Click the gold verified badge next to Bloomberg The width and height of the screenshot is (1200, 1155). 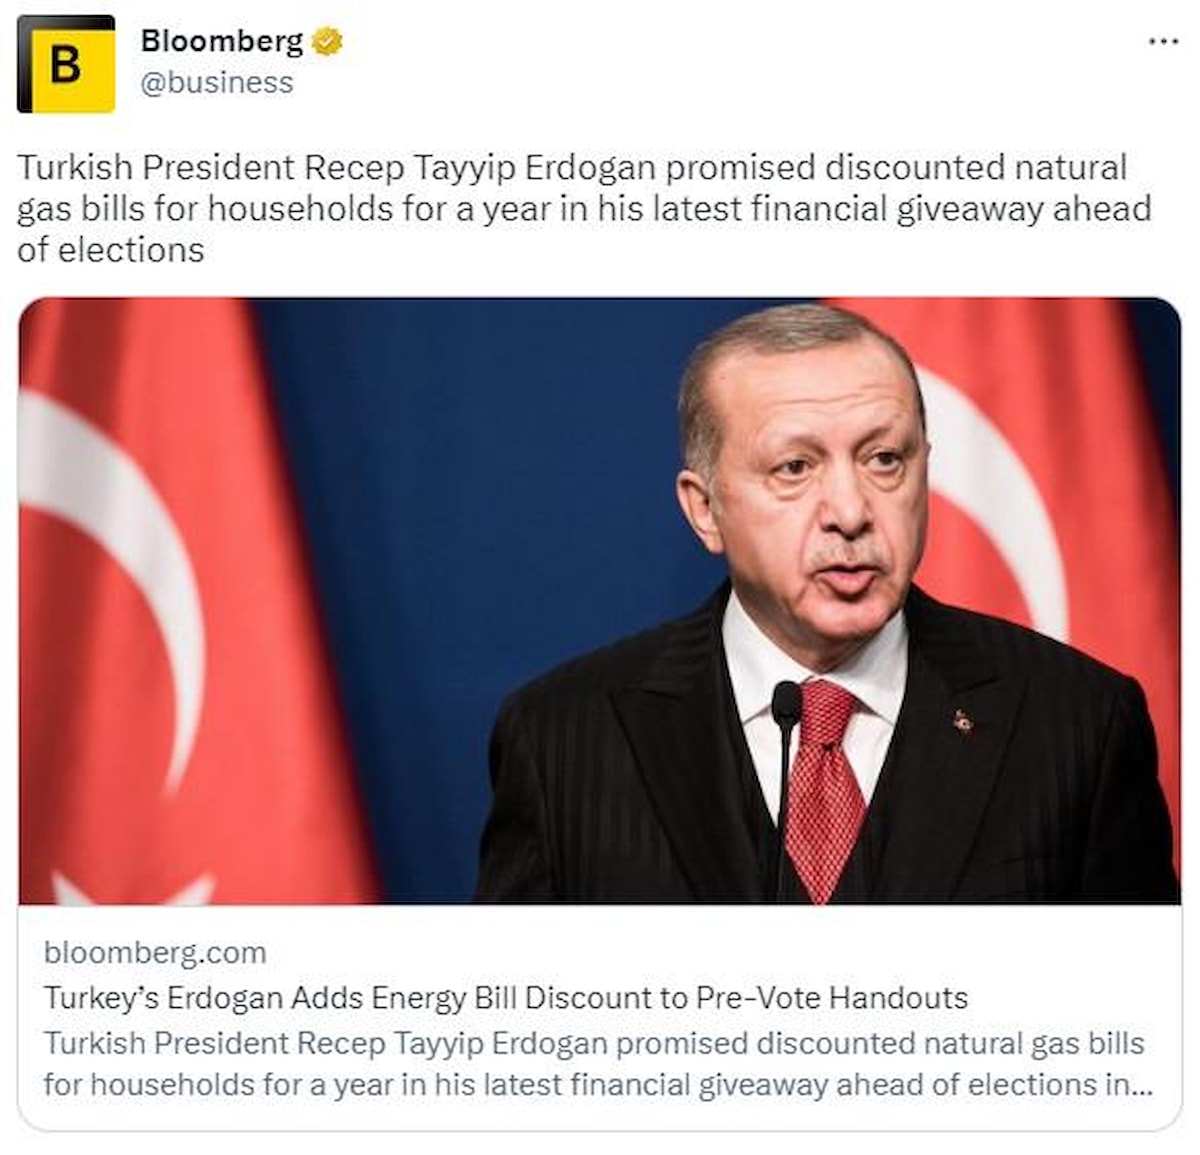pos(326,41)
